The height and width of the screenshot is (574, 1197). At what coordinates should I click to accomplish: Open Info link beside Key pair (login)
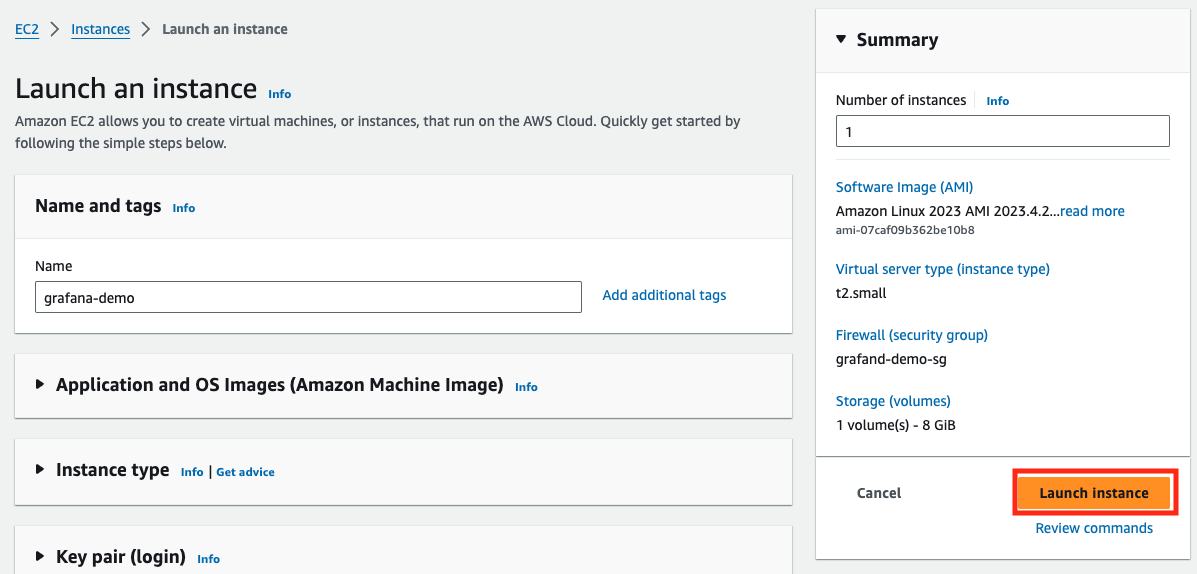(208, 559)
